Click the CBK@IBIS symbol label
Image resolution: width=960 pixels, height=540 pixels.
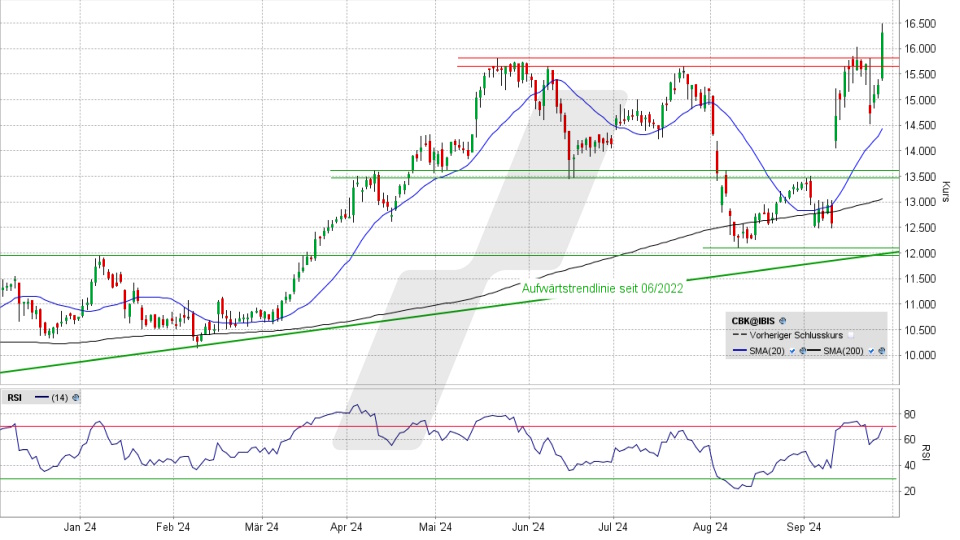(x=753, y=321)
